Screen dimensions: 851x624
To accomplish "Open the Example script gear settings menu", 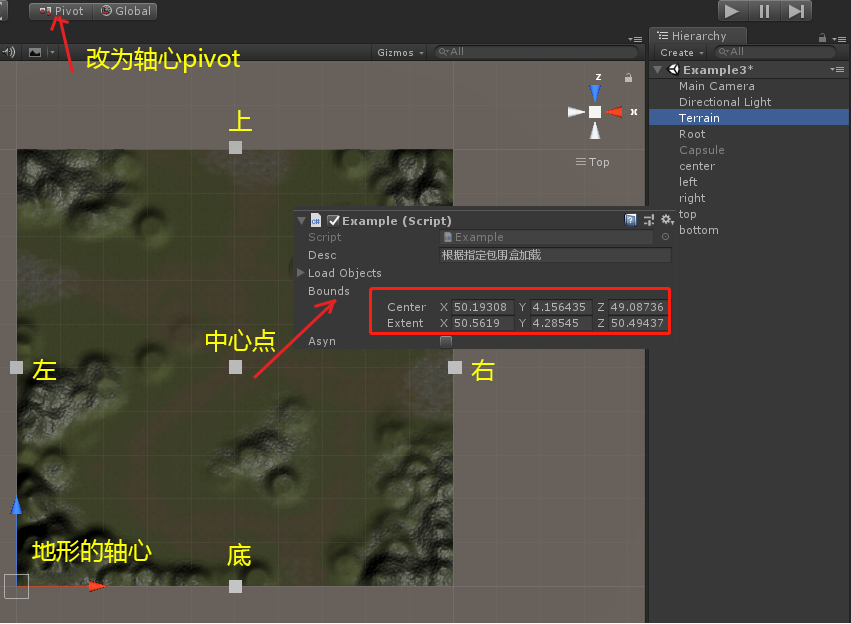I will 666,220.
